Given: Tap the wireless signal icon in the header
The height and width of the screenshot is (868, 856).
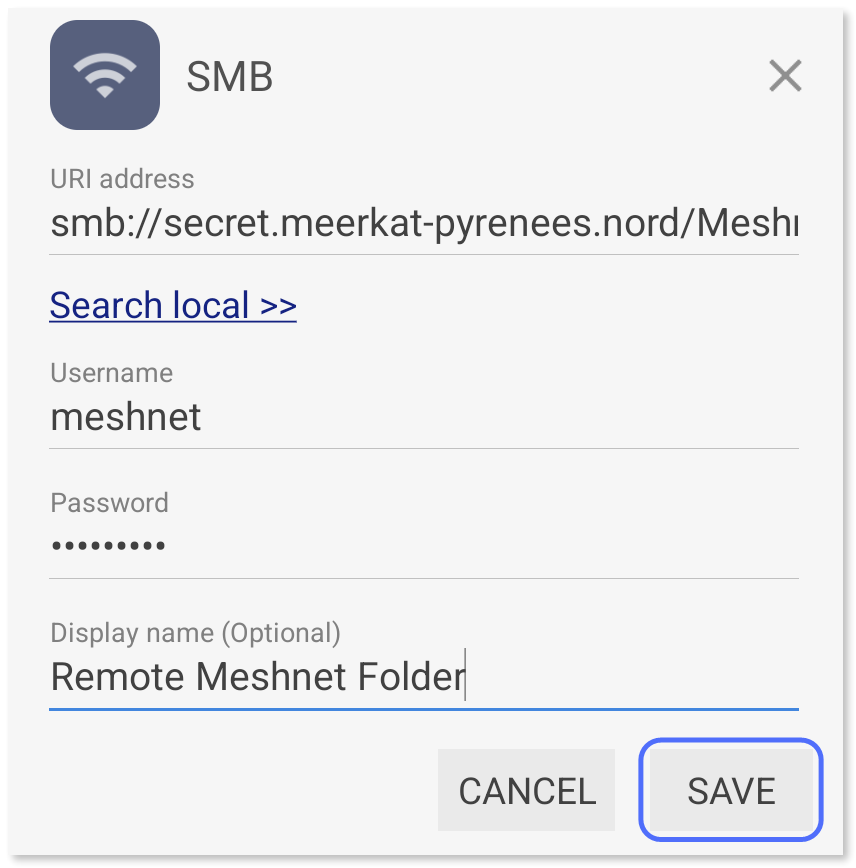Looking at the screenshot, I should pos(104,75).
